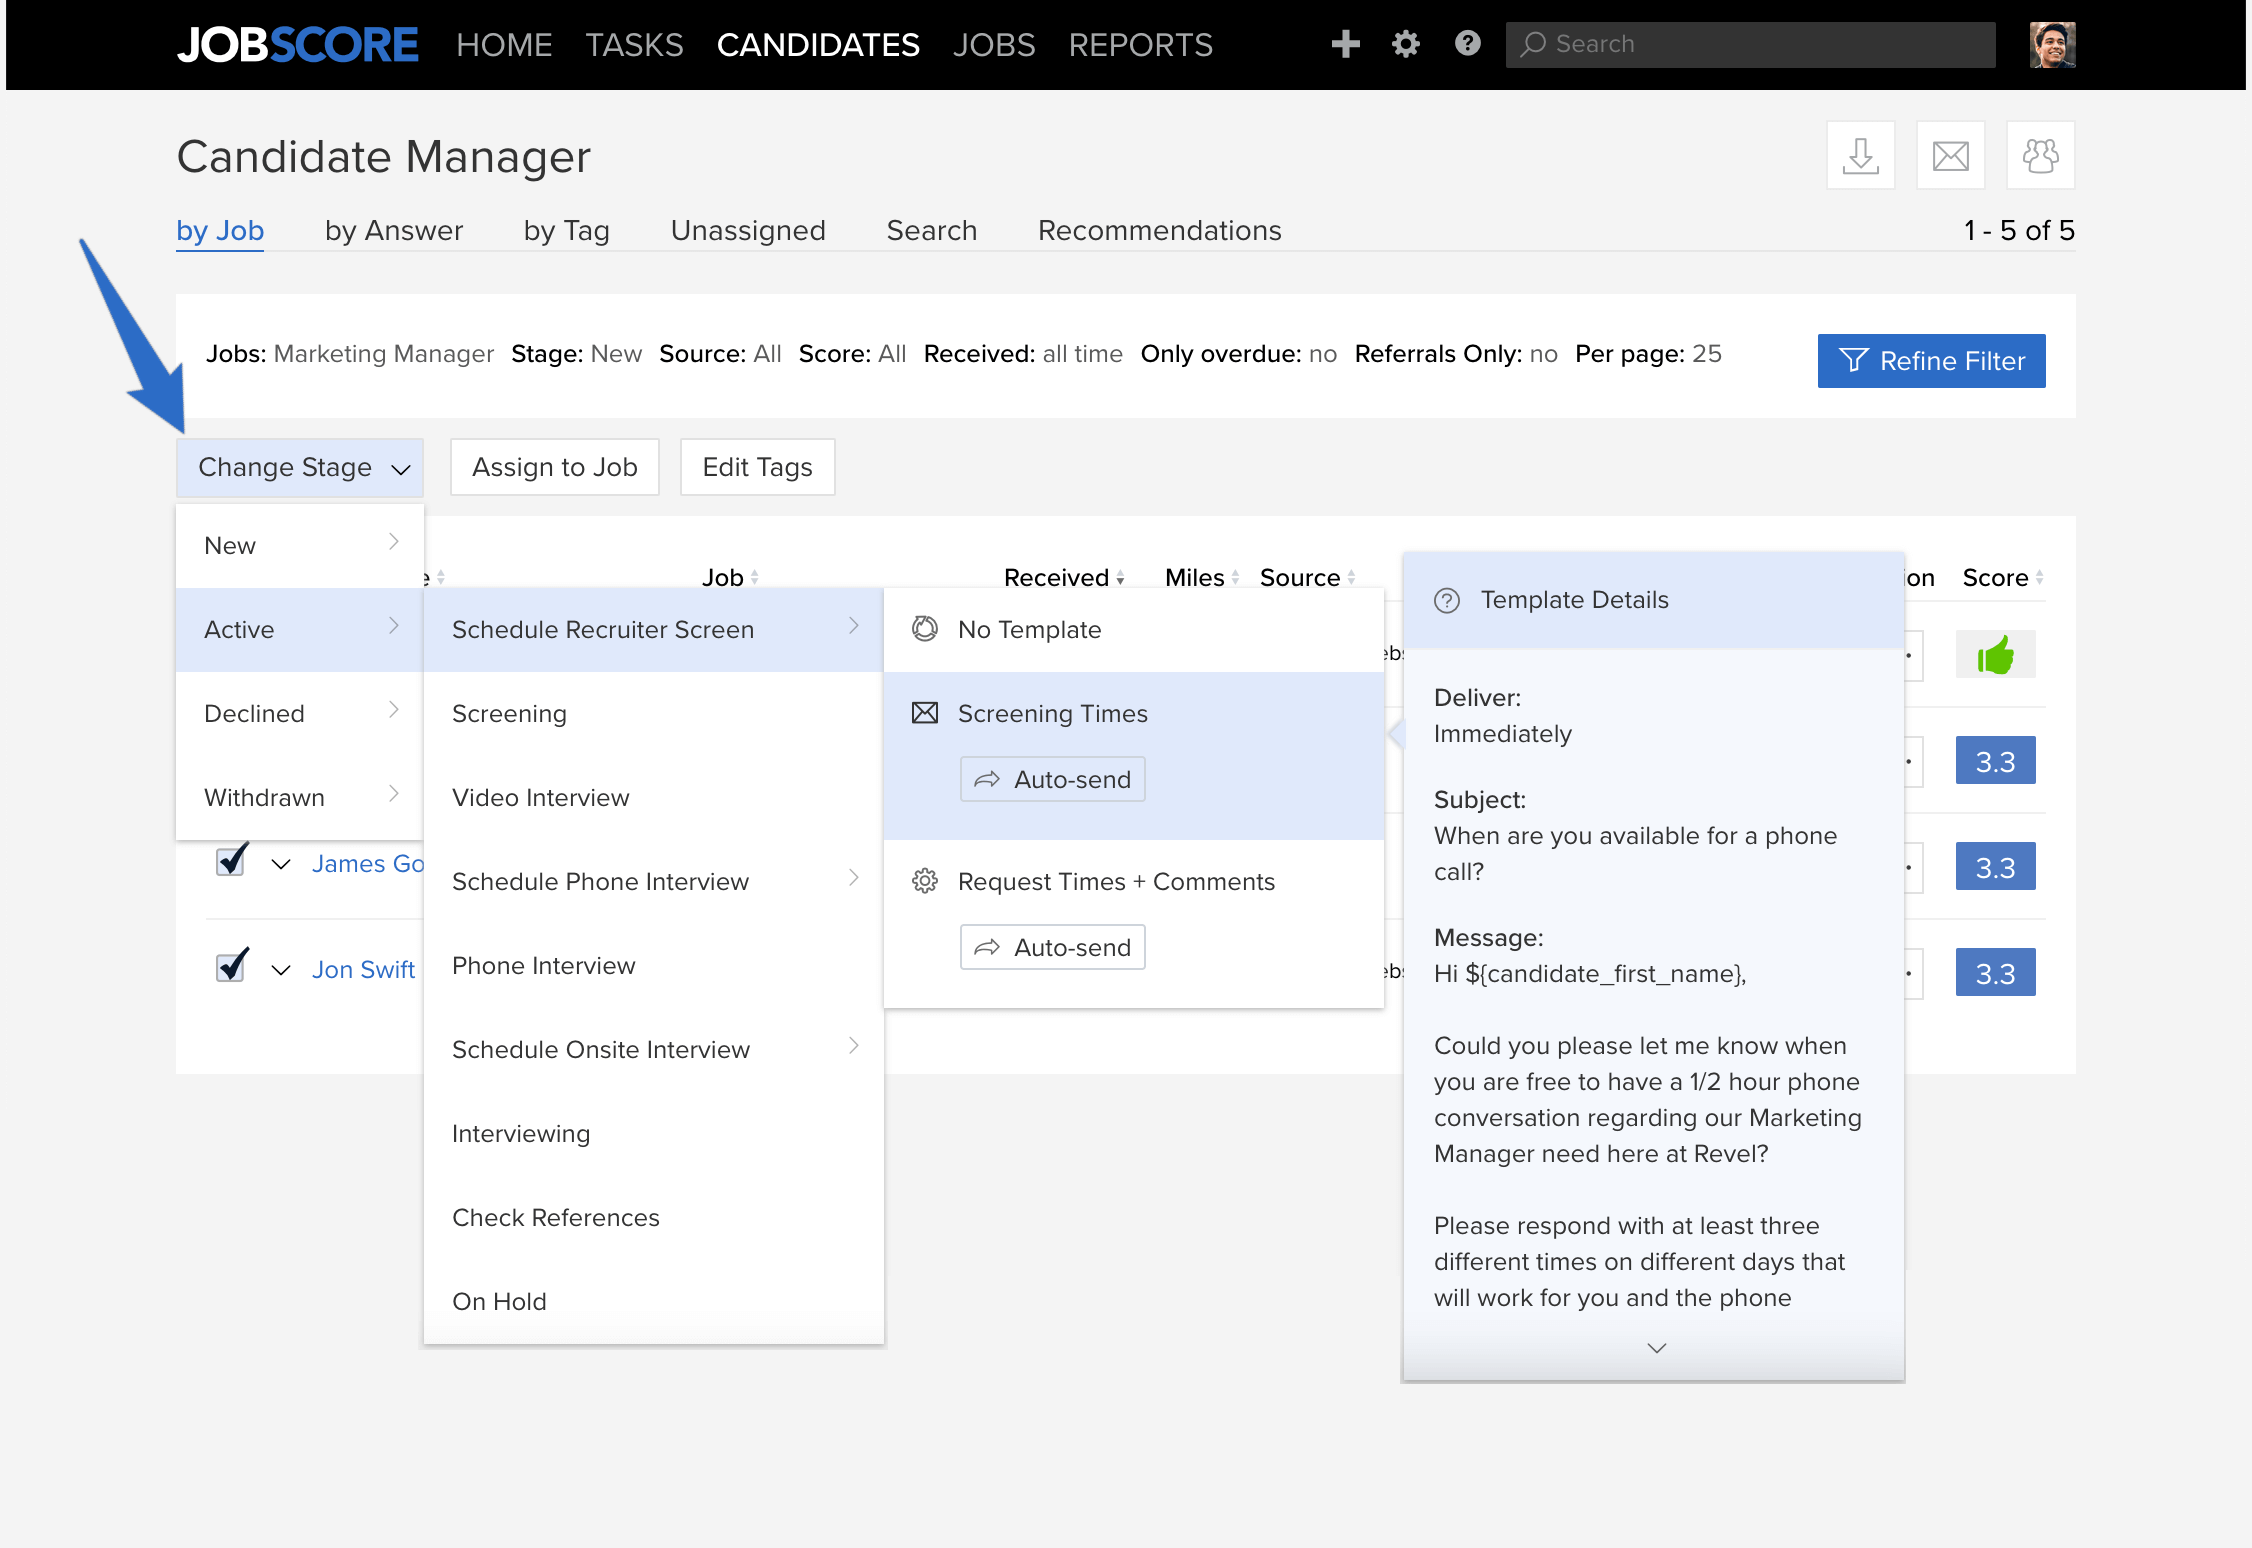Image resolution: width=2252 pixels, height=1548 pixels.
Task: Open user profile avatar photo
Action: tap(2052, 44)
